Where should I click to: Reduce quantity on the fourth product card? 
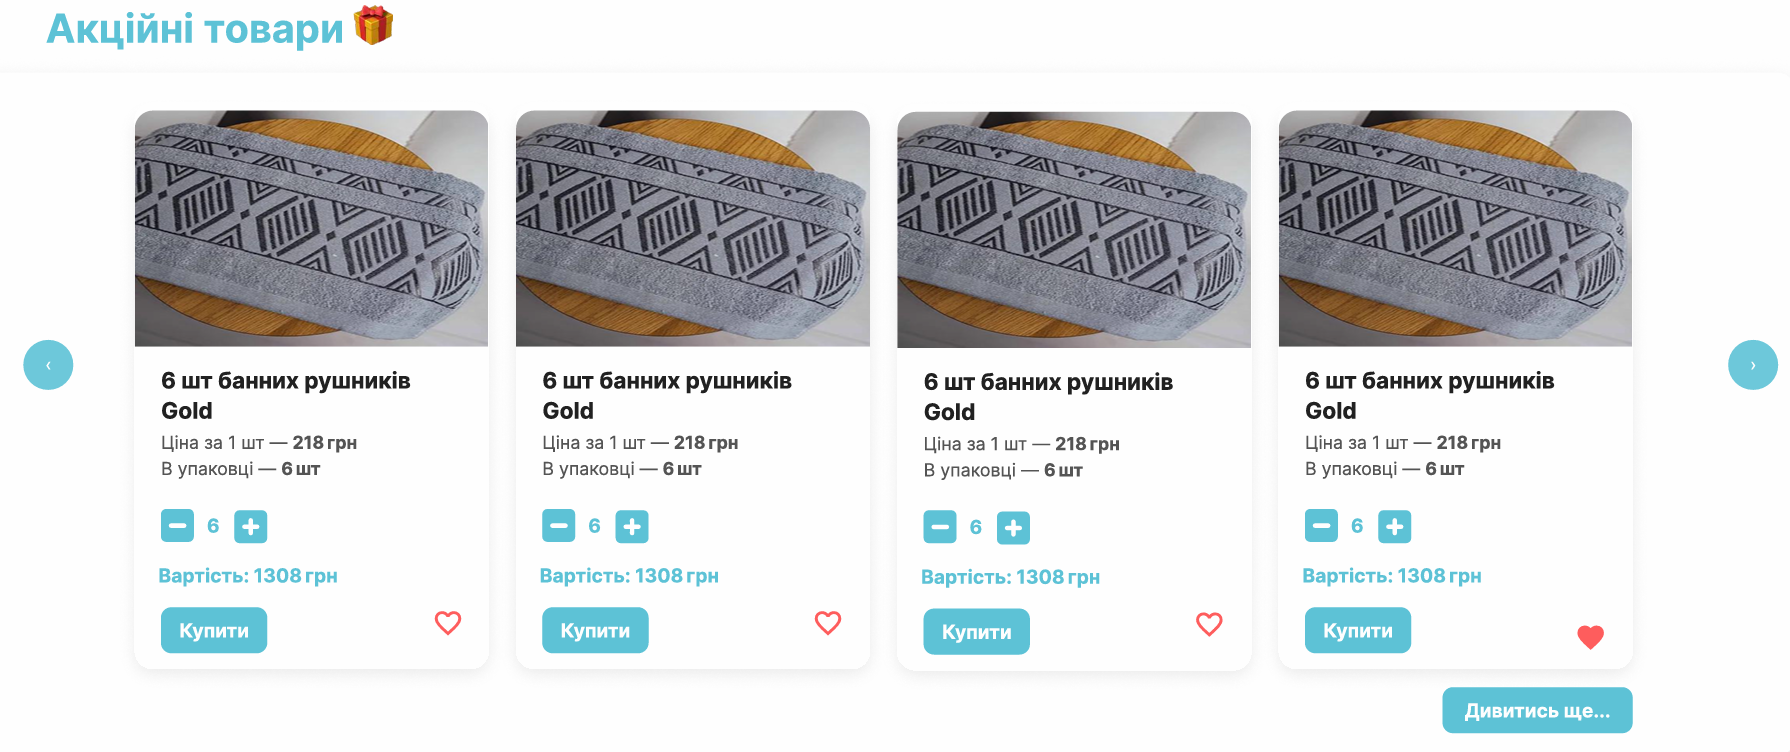point(1321,525)
